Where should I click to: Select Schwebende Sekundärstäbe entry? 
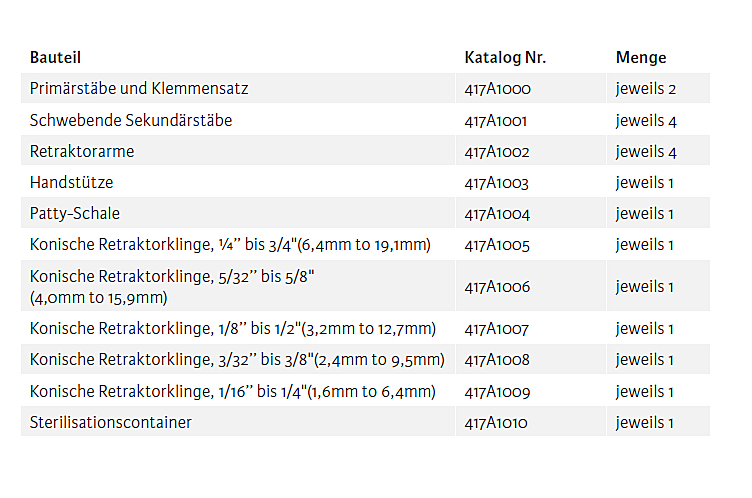(x=131, y=121)
